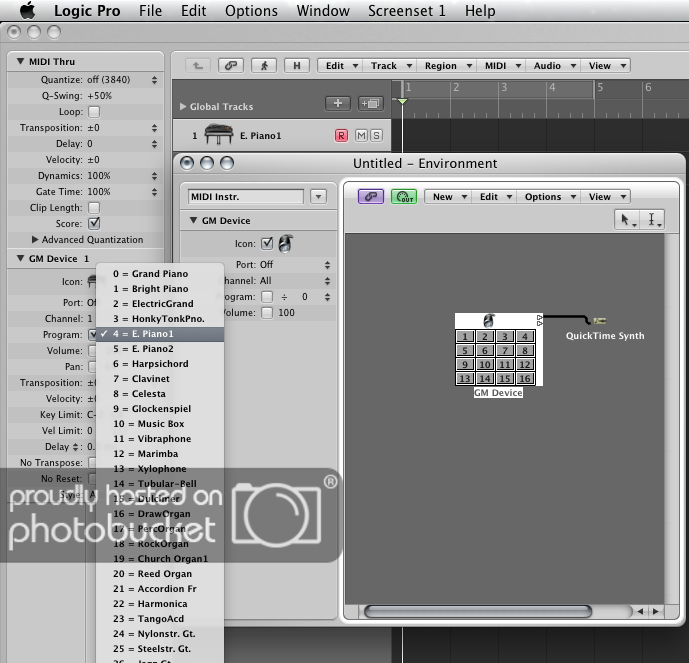The image size is (689, 663).
Task: Expand the Global Tracks disclosure triangle
Action: pos(182,106)
